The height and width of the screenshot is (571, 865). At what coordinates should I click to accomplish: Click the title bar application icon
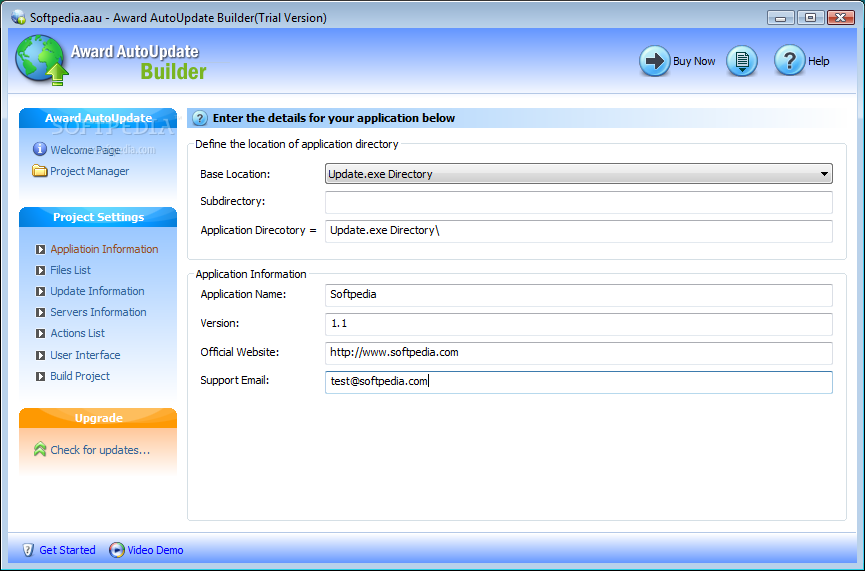[18, 17]
